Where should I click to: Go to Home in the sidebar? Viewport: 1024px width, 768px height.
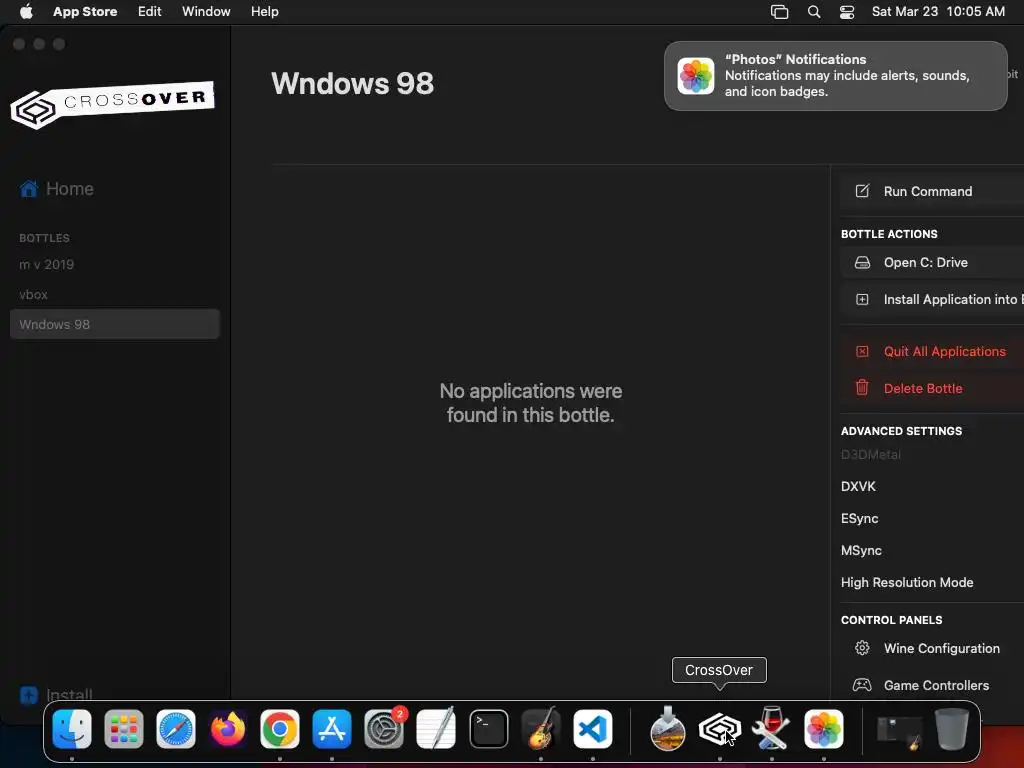coord(57,189)
